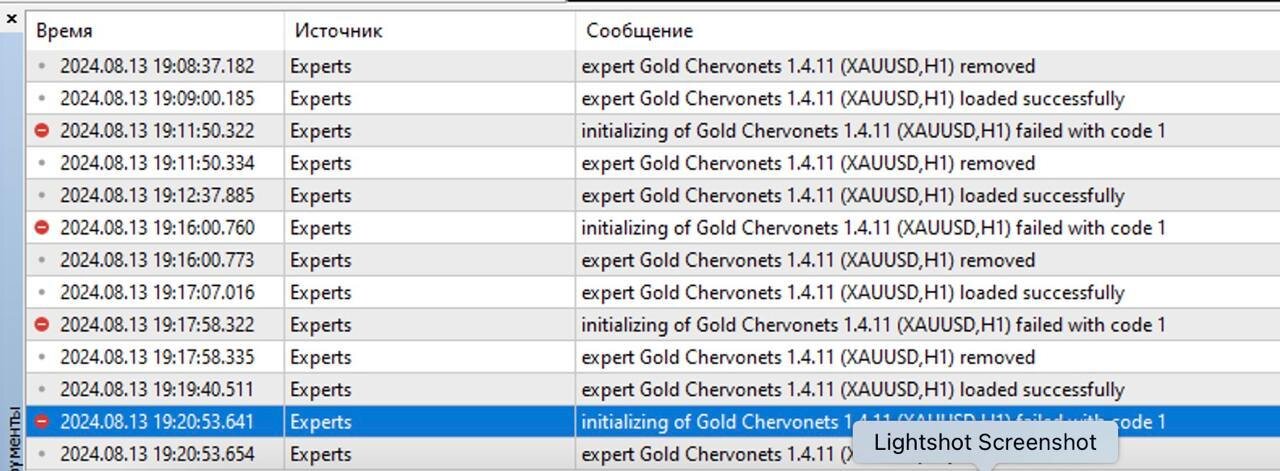Click the gray info dot at 19:19:40.511
This screenshot has height=471, width=1280.
click(41, 390)
